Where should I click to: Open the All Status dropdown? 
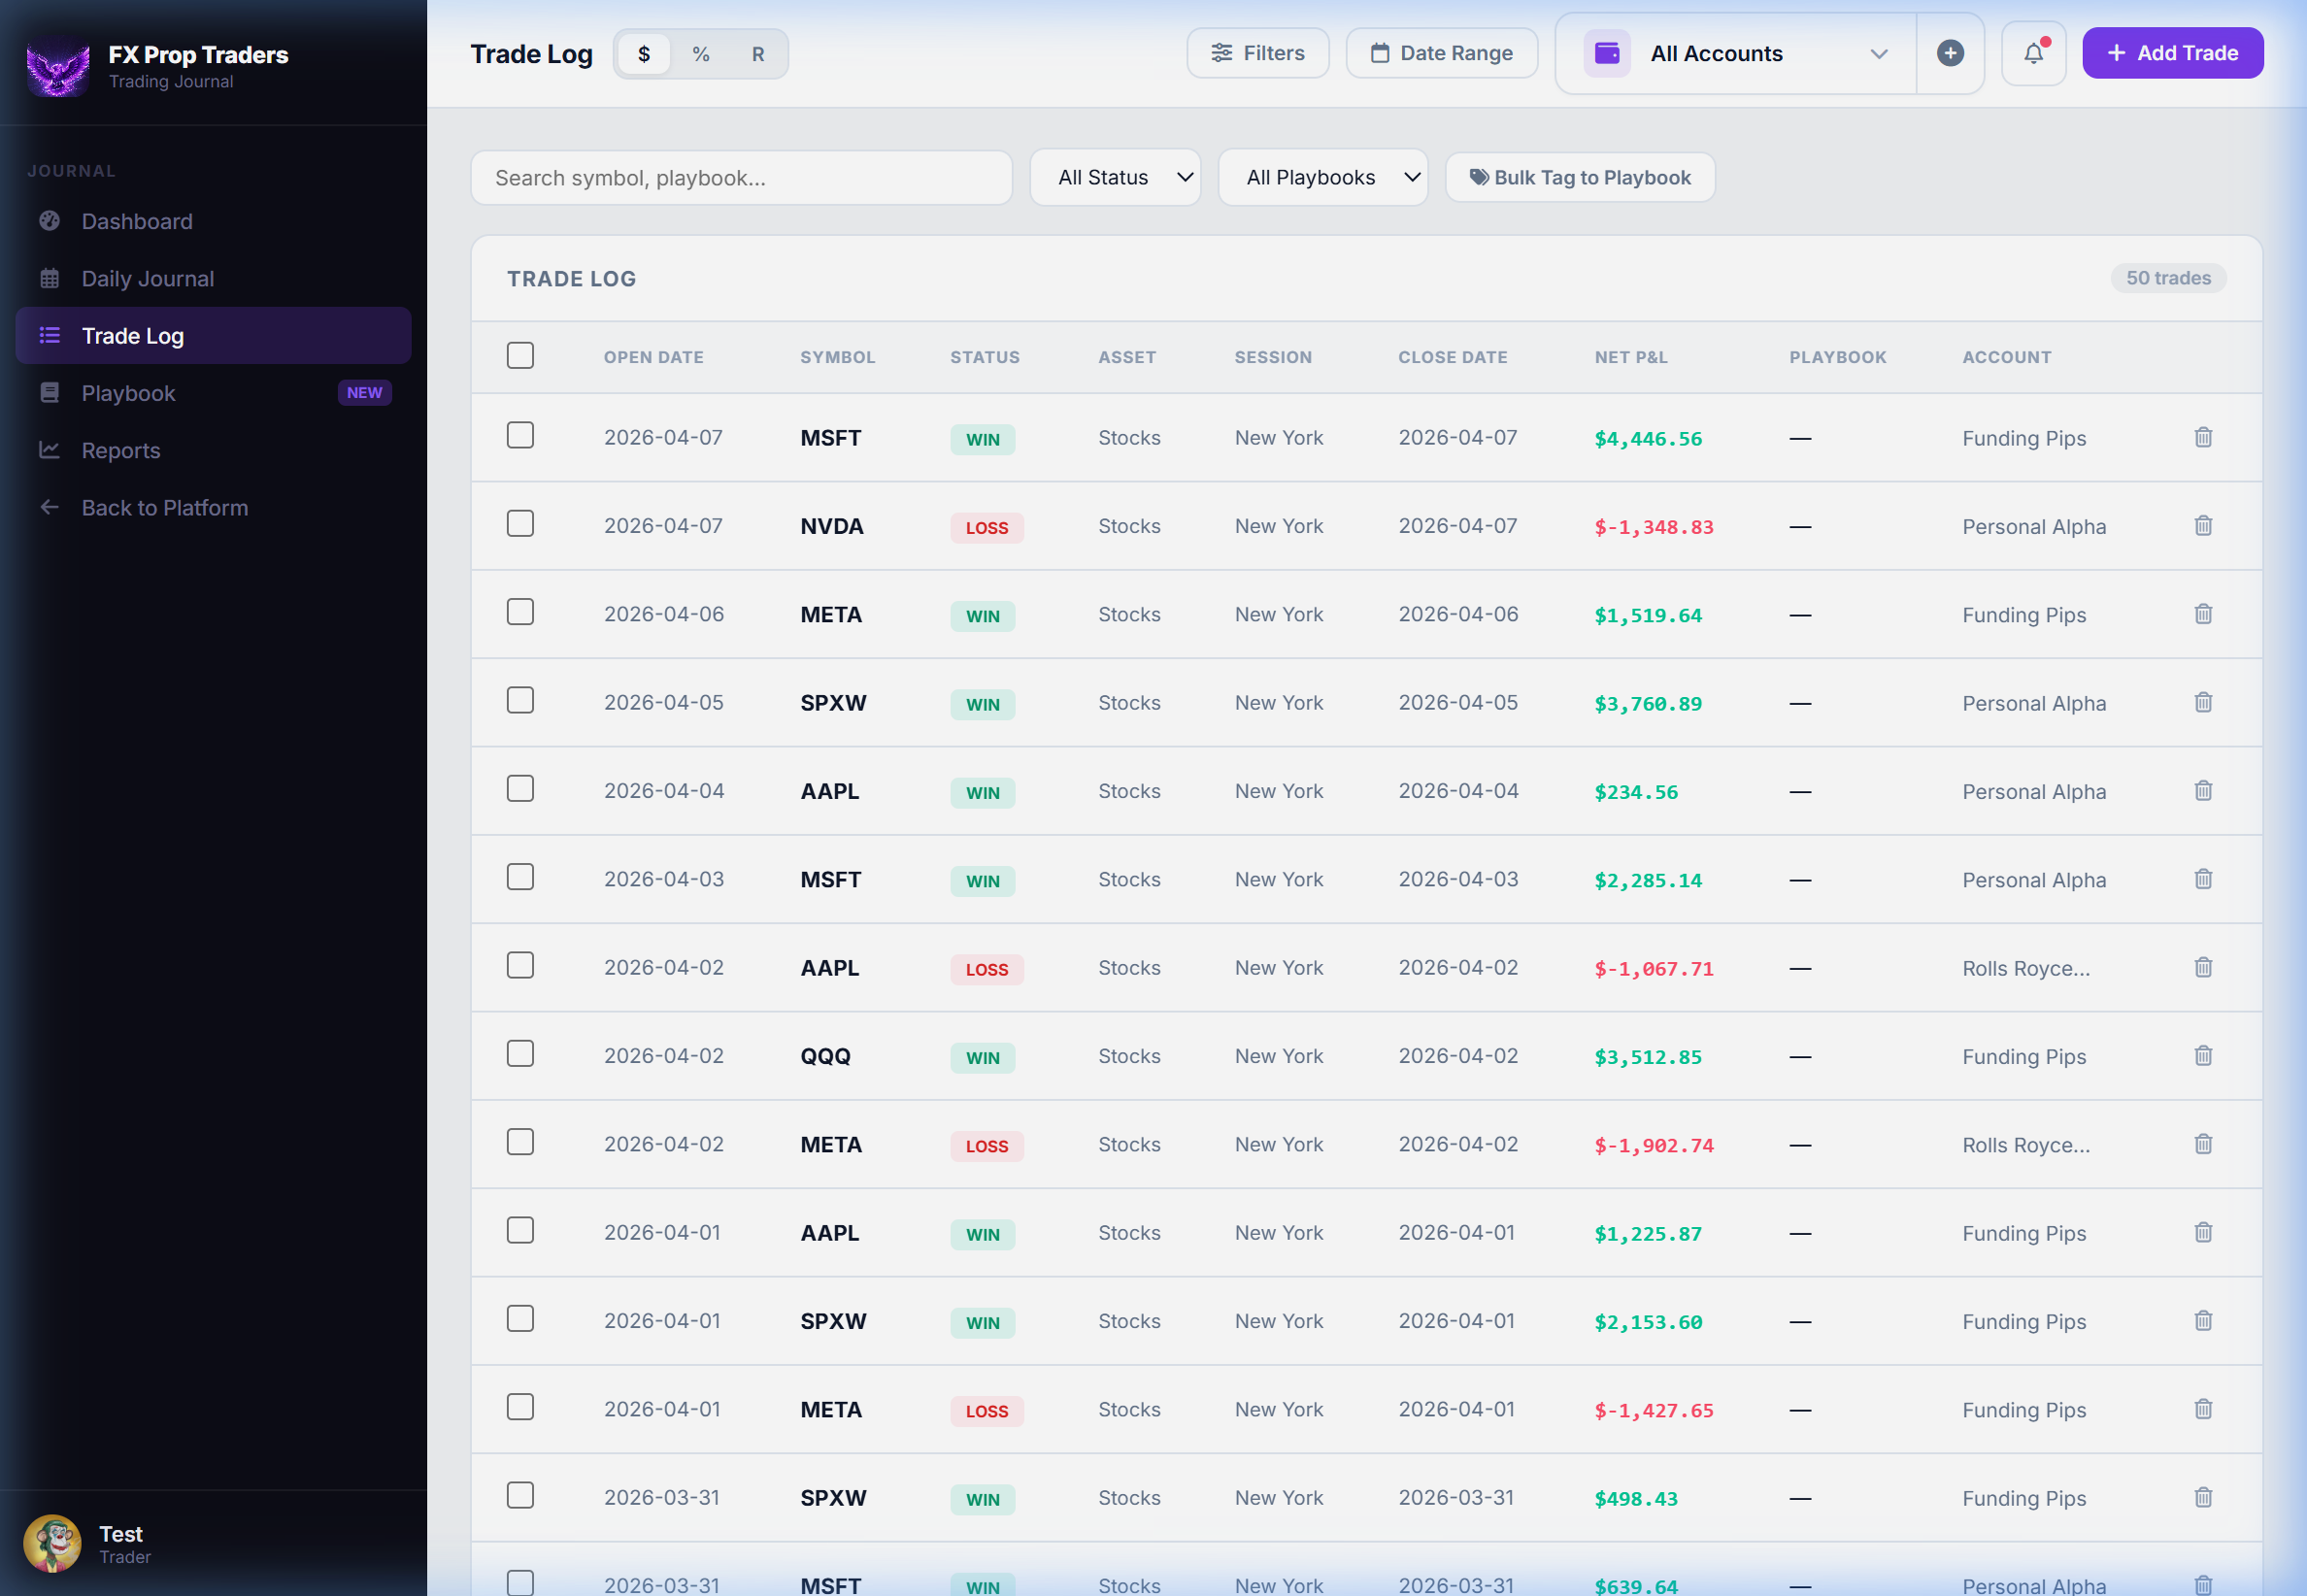(1114, 177)
